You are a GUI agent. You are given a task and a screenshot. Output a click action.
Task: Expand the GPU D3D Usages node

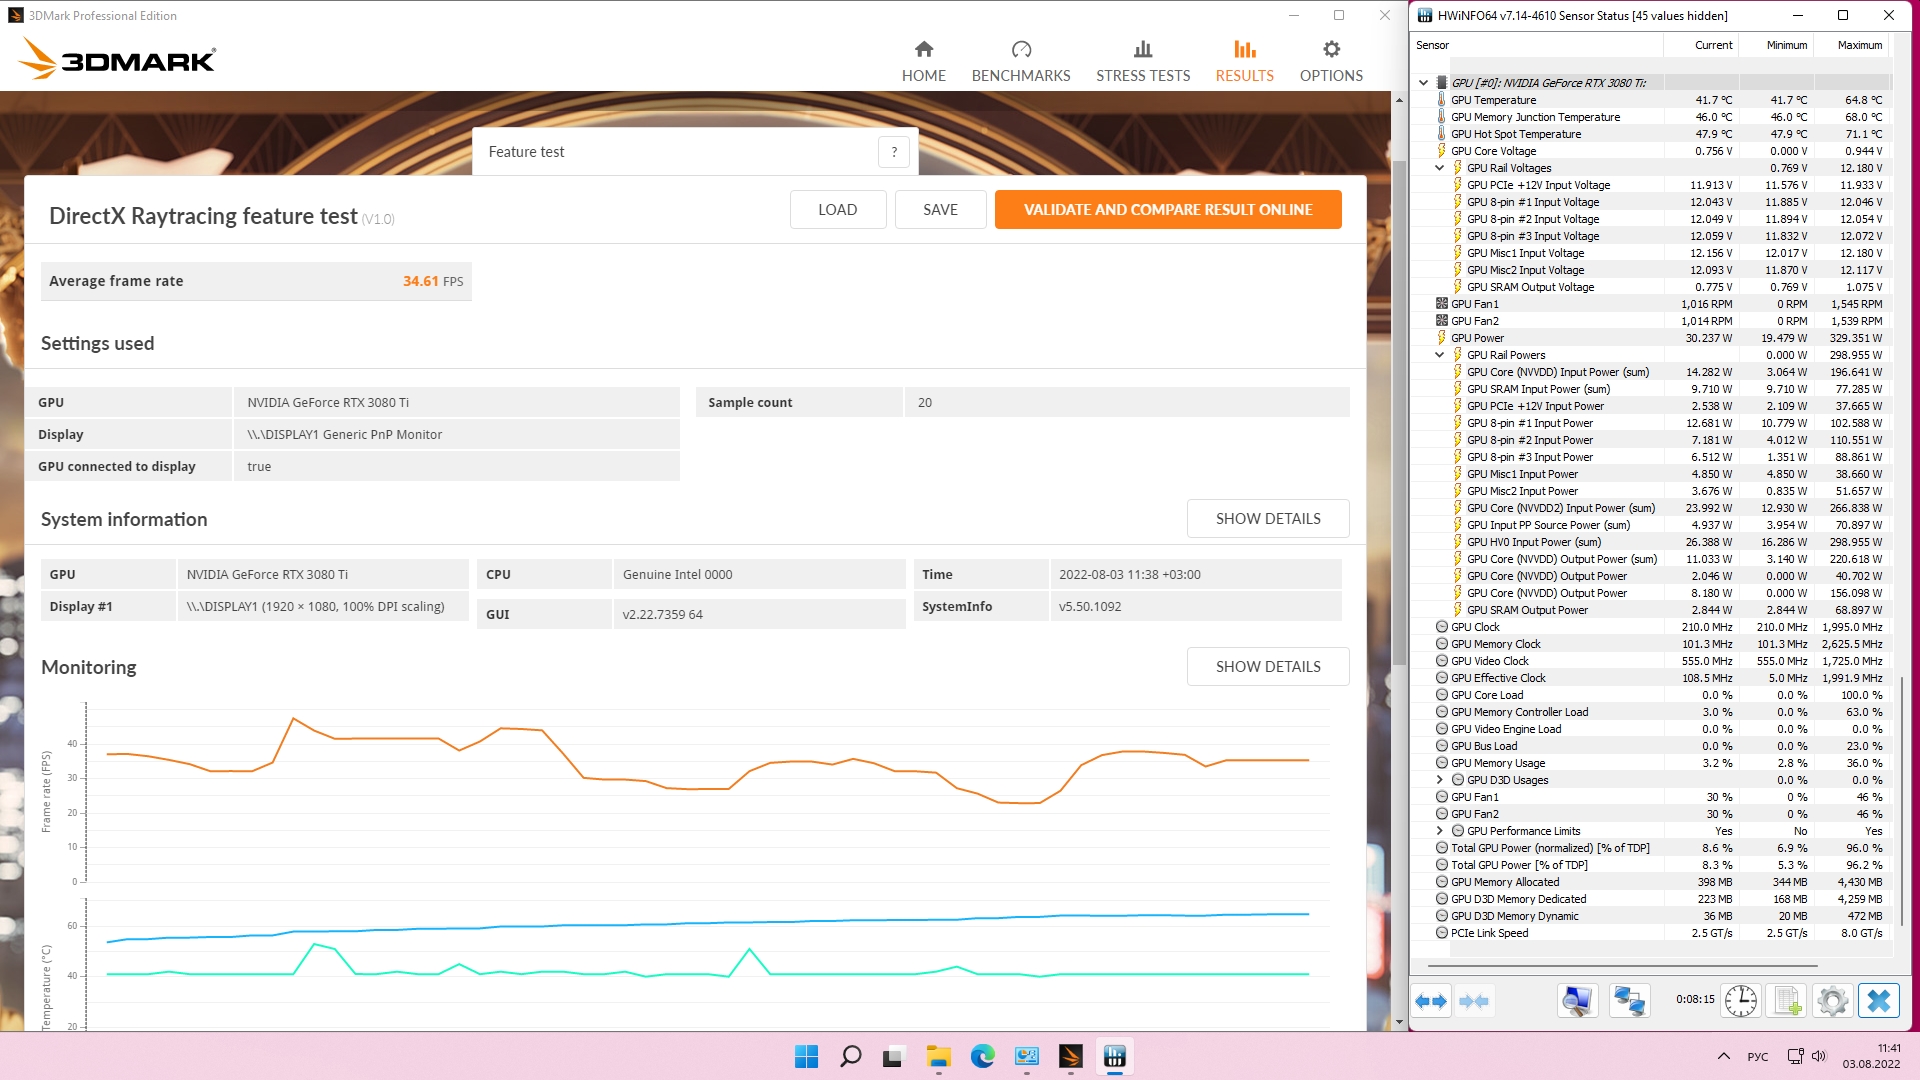1439,780
